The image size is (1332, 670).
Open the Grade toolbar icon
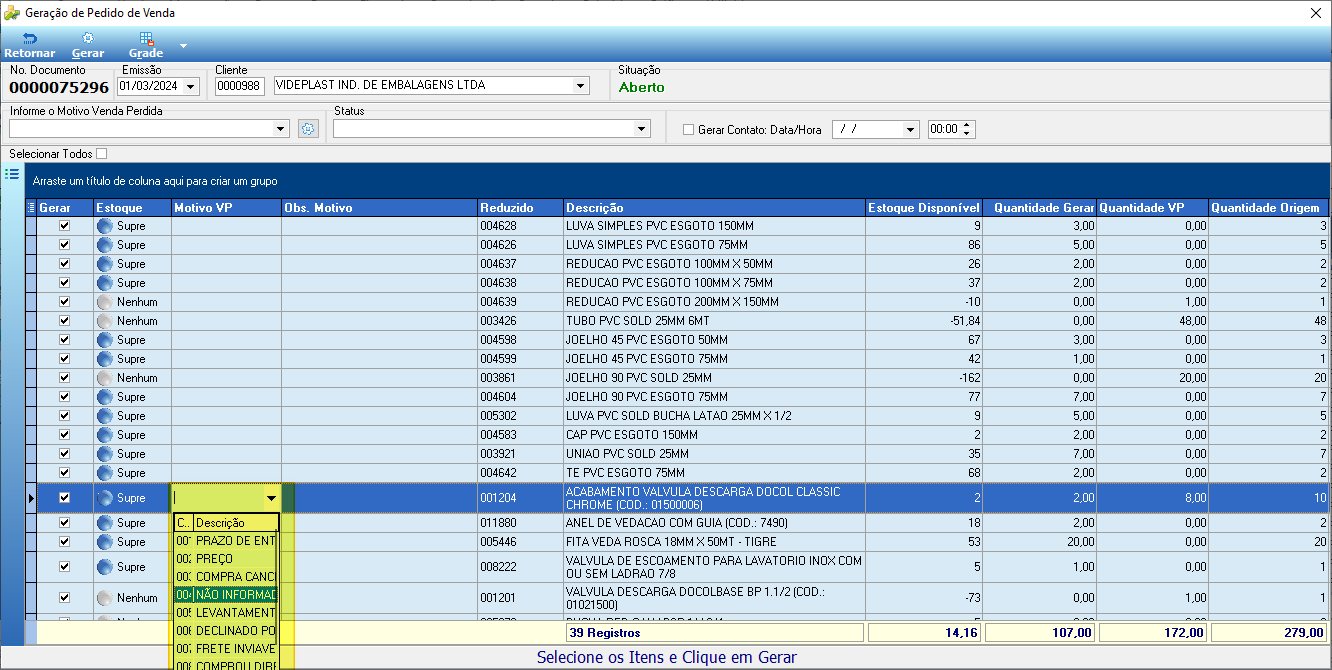click(146, 45)
